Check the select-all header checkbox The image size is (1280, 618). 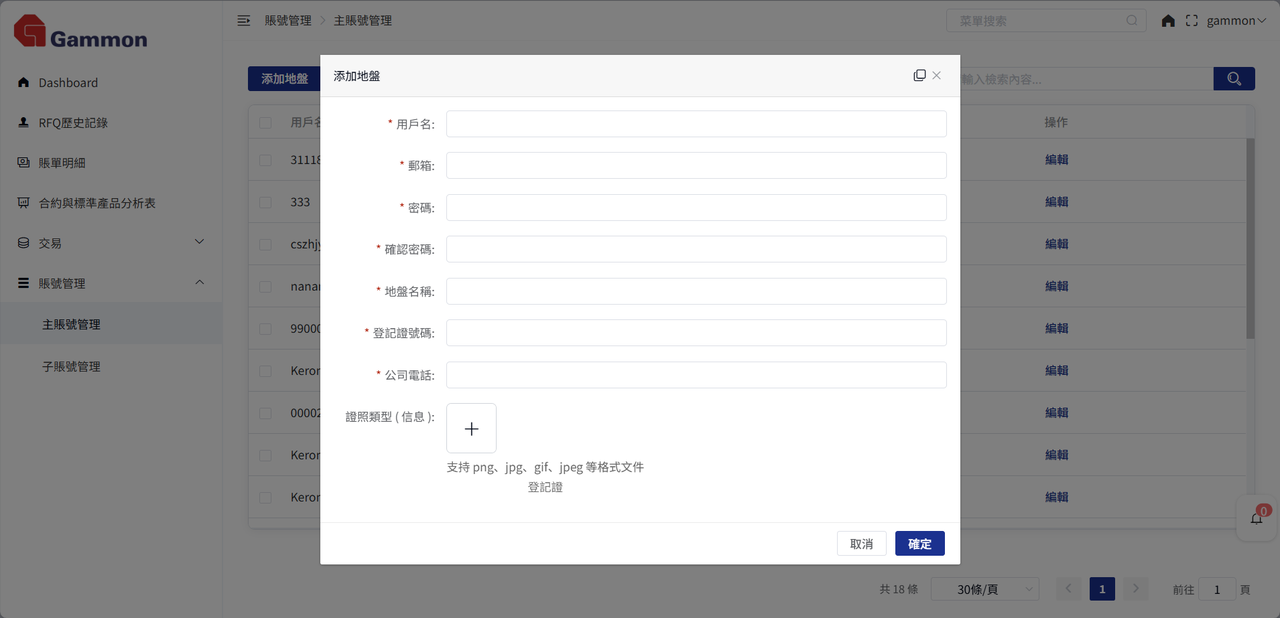coord(265,123)
